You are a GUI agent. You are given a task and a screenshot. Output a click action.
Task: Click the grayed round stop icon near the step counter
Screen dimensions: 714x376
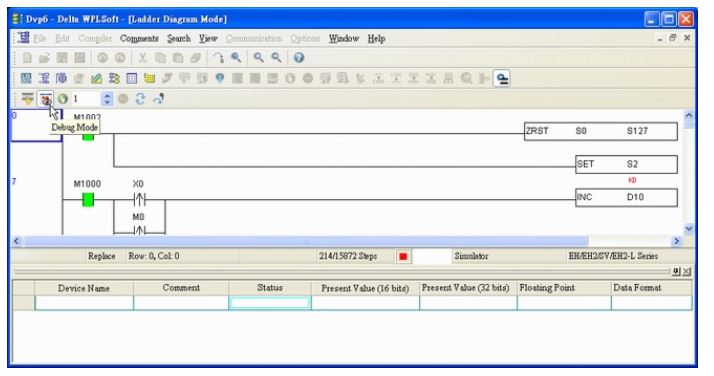pos(123,99)
